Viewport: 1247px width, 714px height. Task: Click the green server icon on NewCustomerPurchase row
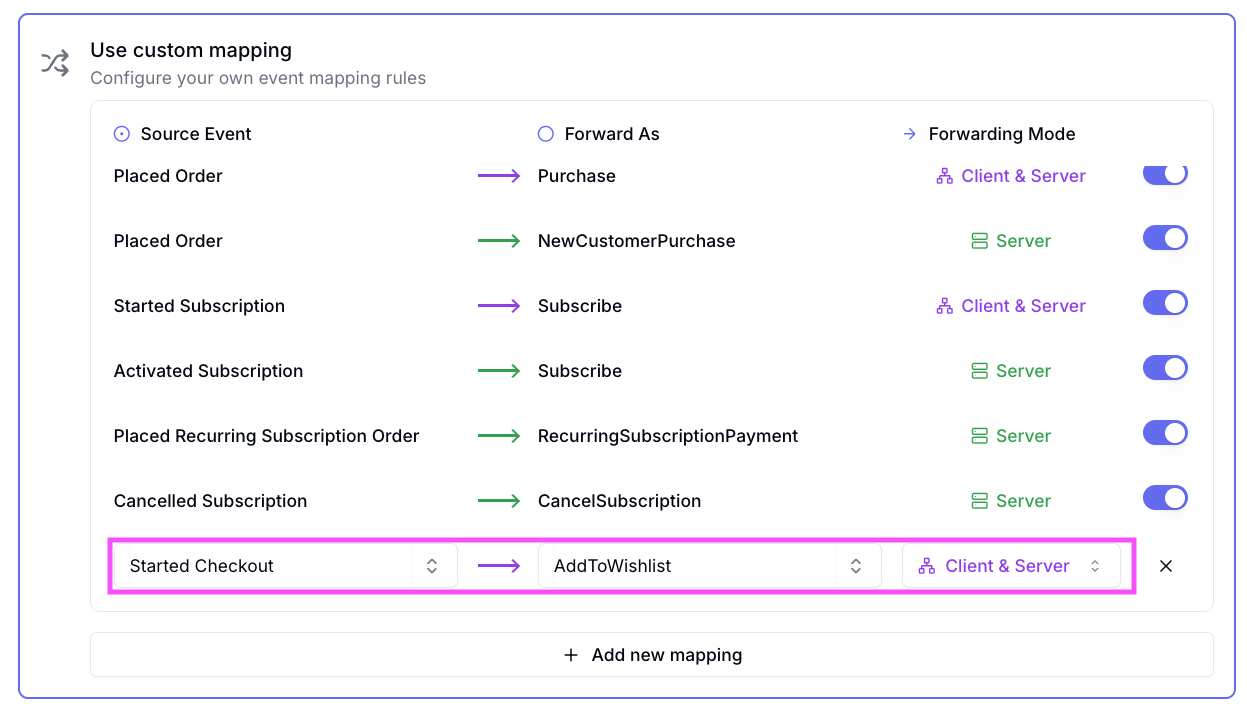coord(979,240)
